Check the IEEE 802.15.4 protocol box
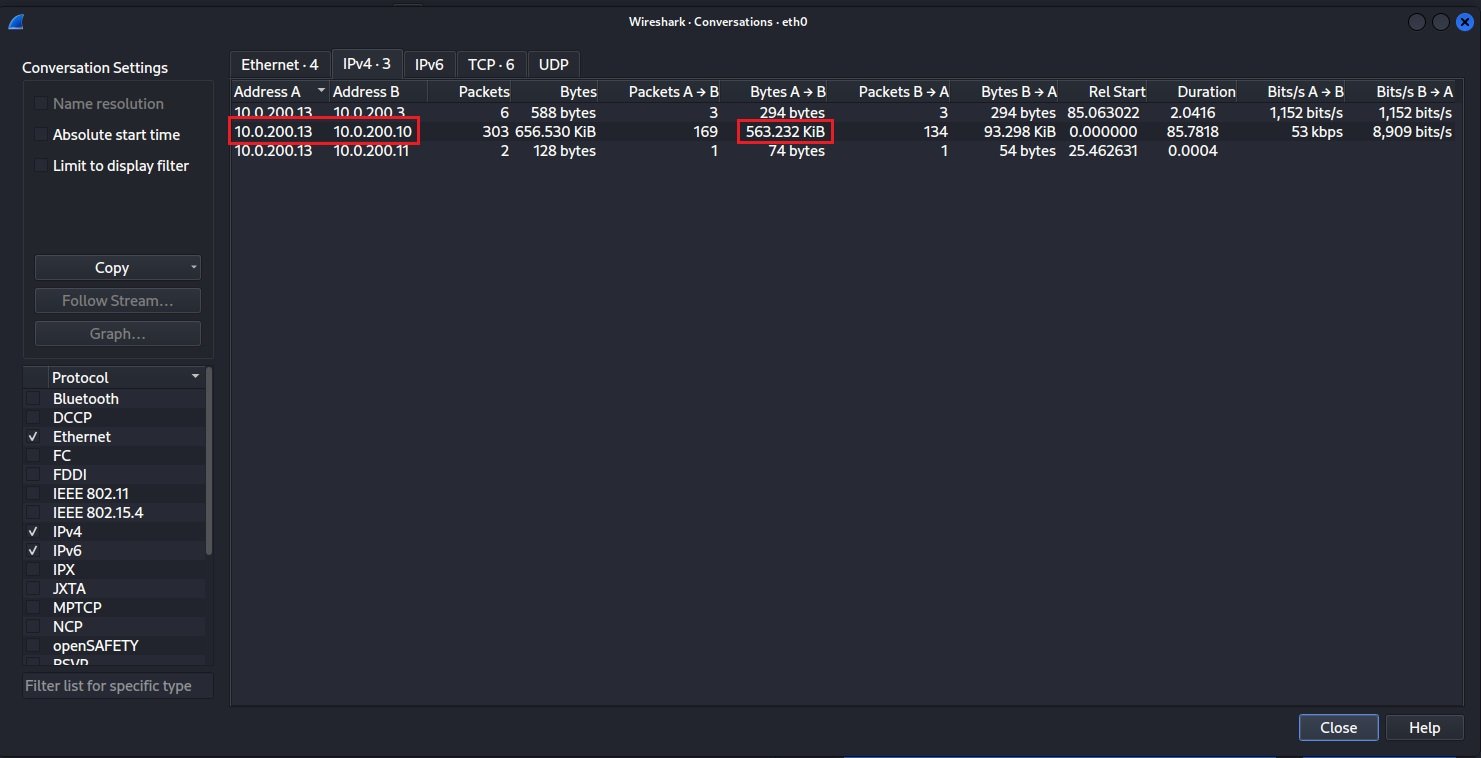Screen dimensions: 1481x758 coord(34,513)
